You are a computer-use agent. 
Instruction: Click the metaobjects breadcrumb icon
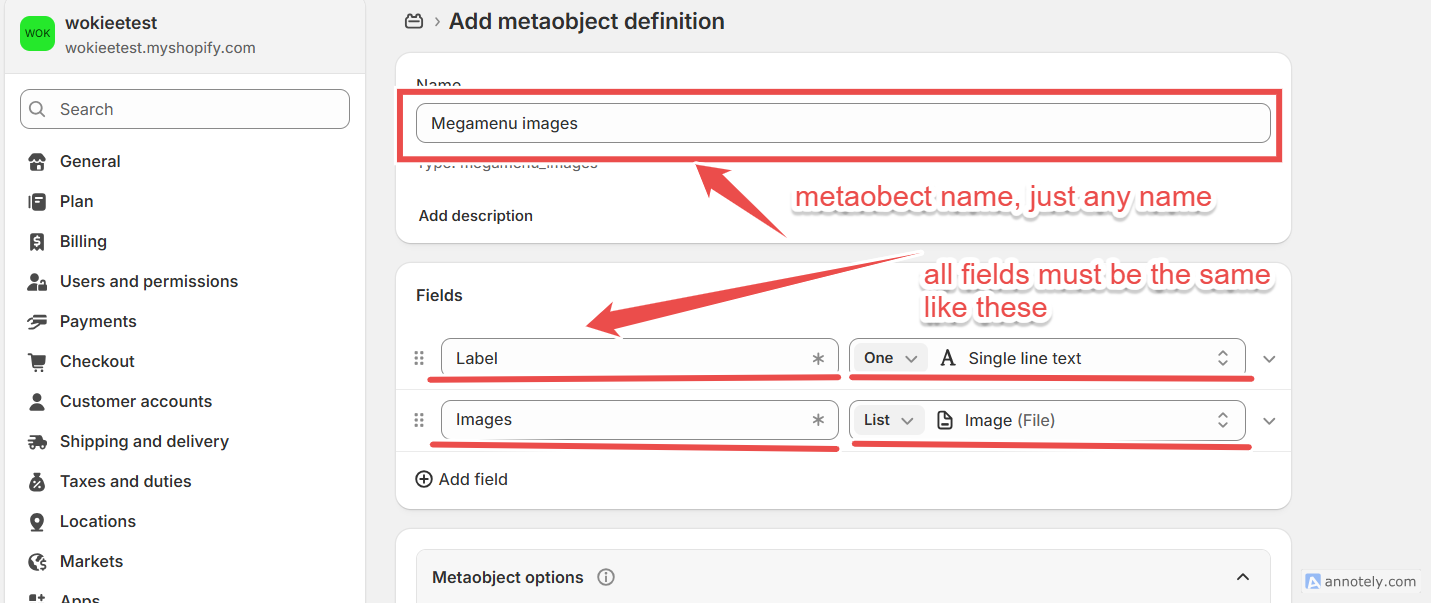pos(413,21)
